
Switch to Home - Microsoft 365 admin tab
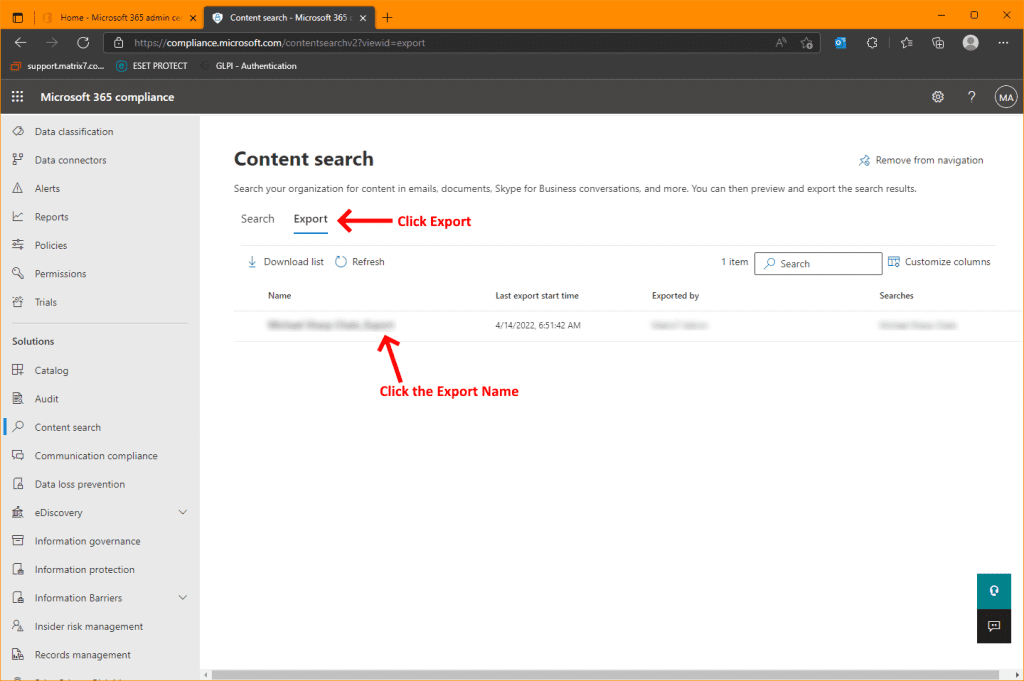(120, 18)
